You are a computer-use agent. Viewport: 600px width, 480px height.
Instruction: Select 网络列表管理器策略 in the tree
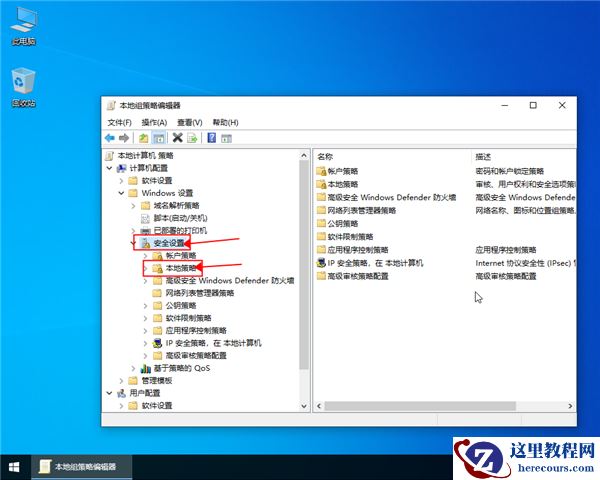(x=200, y=293)
